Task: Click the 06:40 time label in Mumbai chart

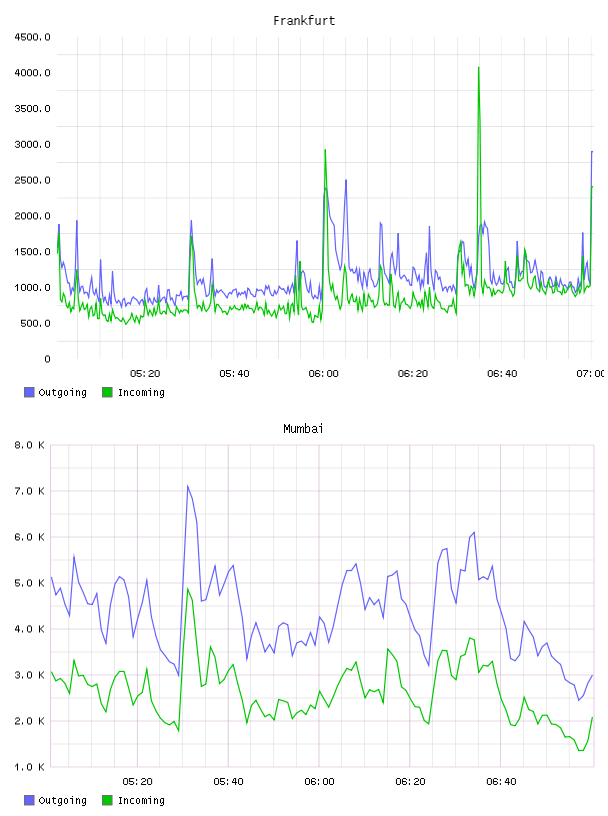Action: pos(501,782)
